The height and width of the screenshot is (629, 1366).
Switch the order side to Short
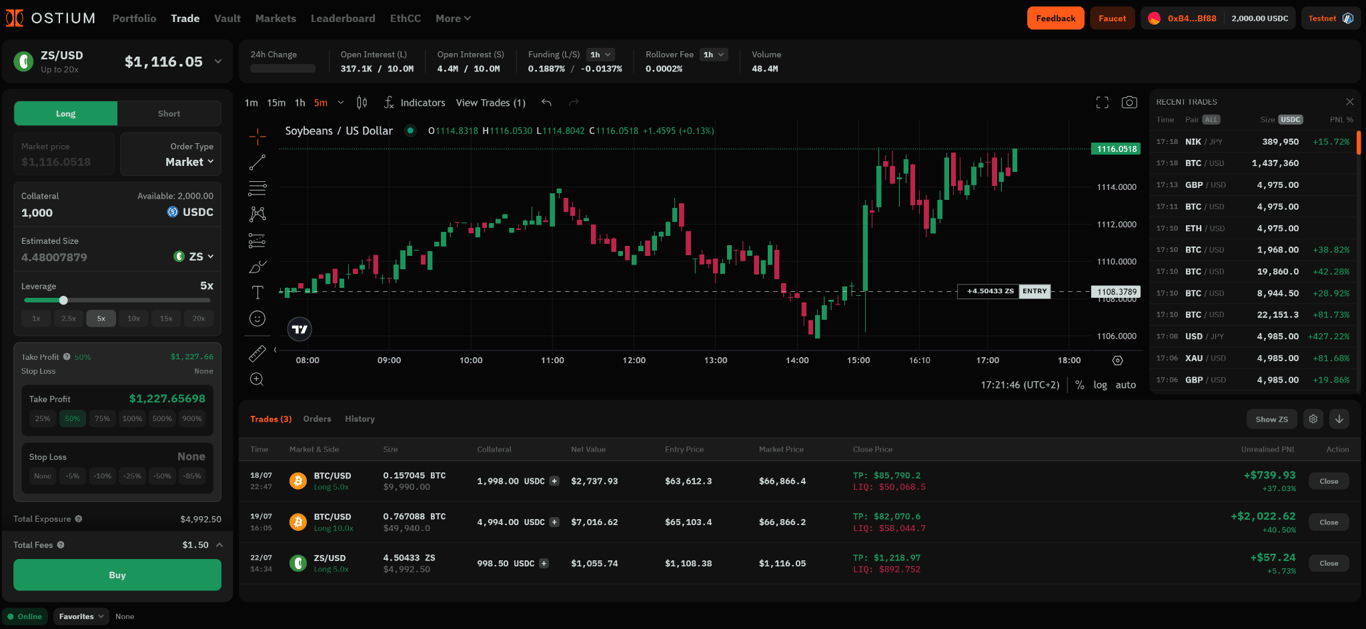click(169, 114)
